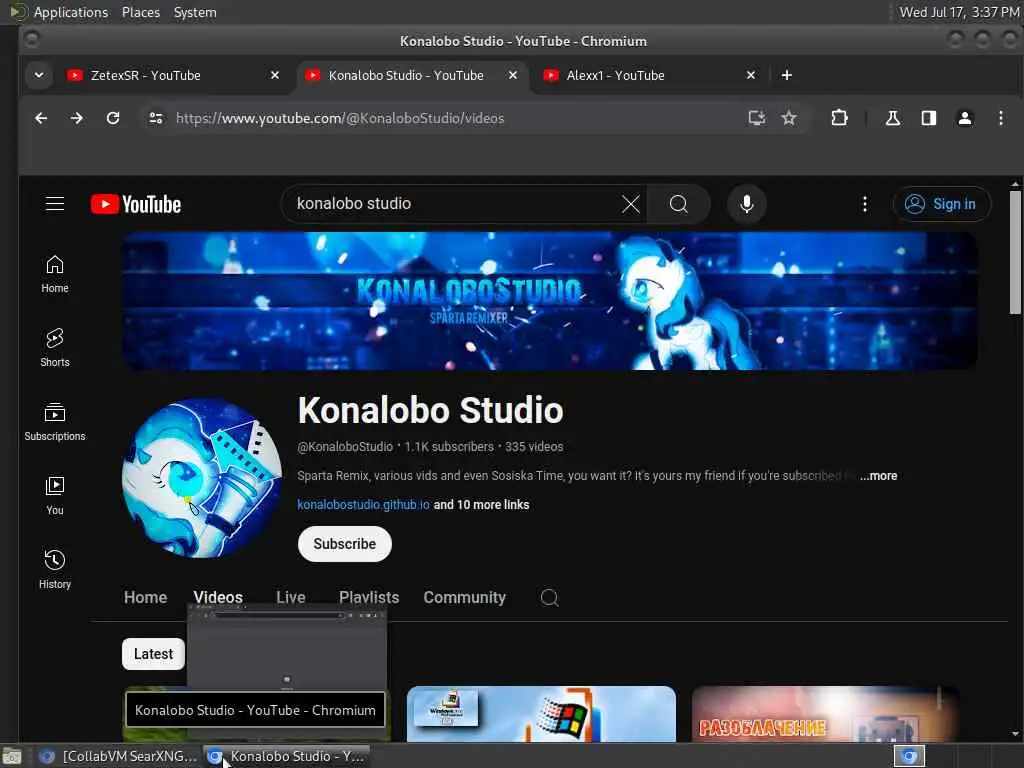Click the Sign in button

[x=942, y=204]
